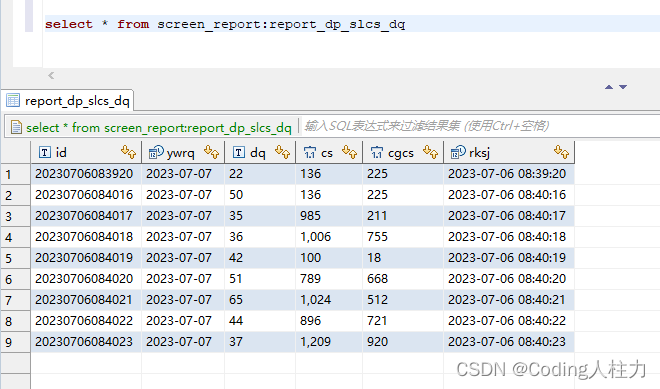Click cgcs cell with value 668

click(x=403, y=279)
